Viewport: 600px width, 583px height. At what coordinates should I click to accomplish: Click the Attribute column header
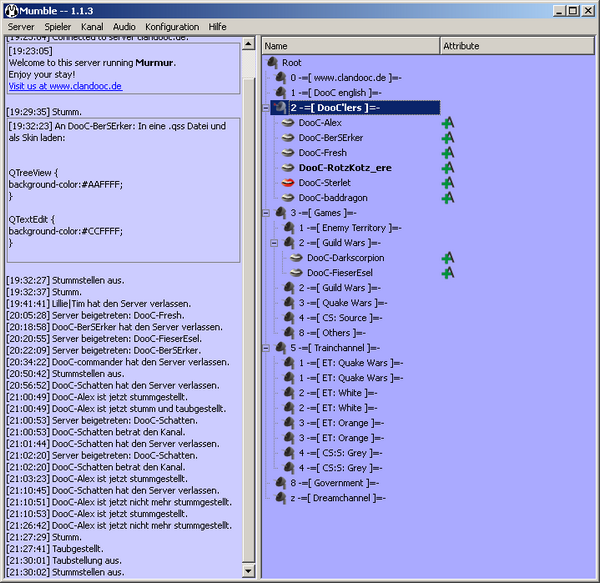click(x=517, y=46)
